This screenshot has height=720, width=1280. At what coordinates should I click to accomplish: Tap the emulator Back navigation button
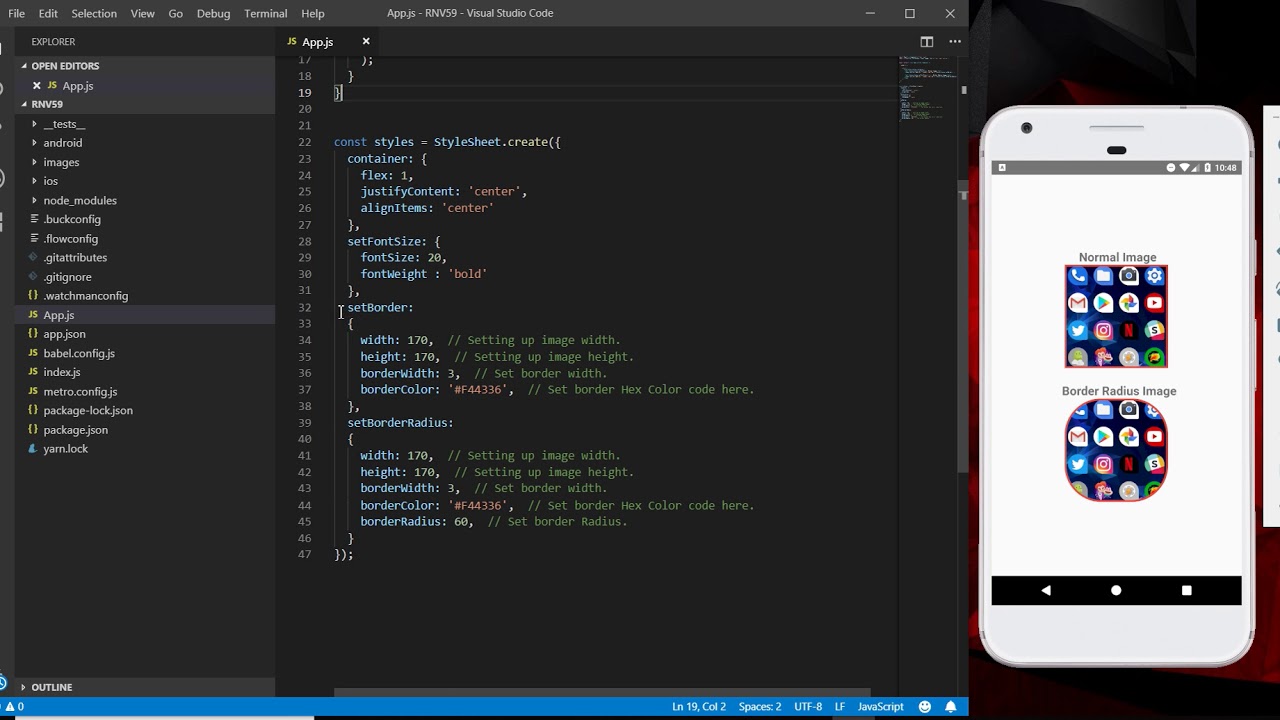[x=1046, y=590]
